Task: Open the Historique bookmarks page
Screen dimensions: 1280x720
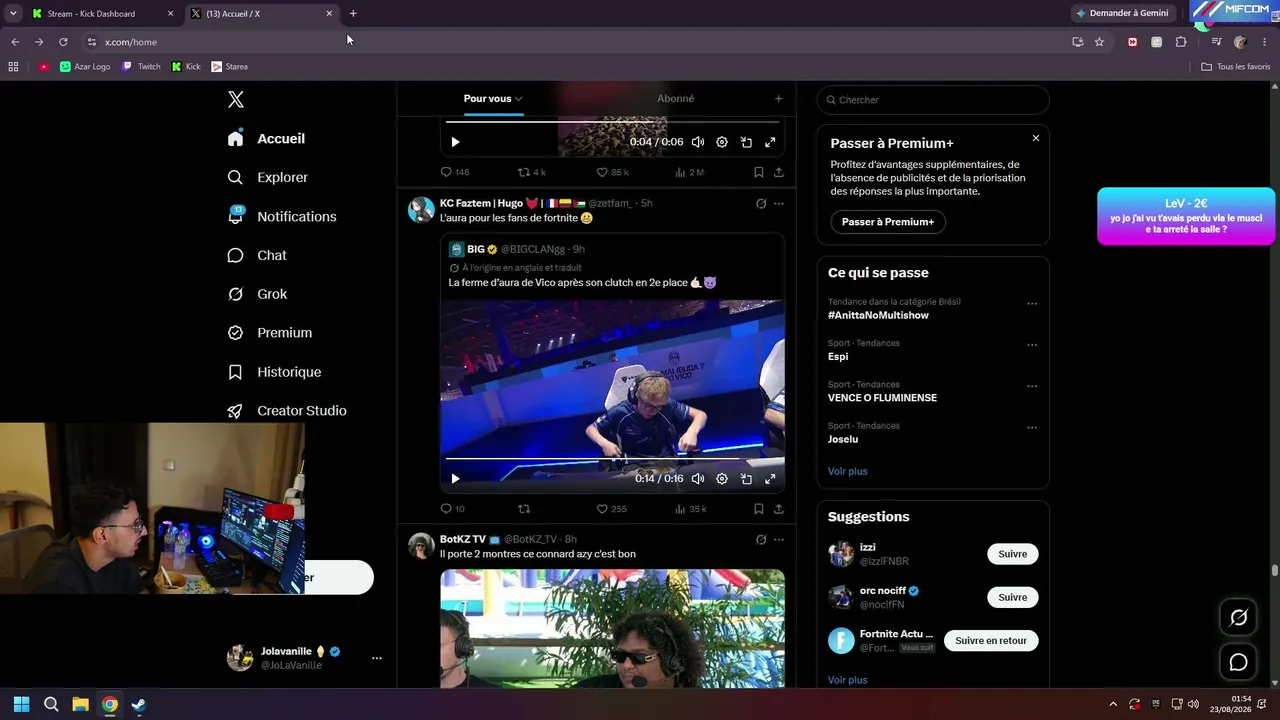Action: pyautogui.click(x=274, y=372)
